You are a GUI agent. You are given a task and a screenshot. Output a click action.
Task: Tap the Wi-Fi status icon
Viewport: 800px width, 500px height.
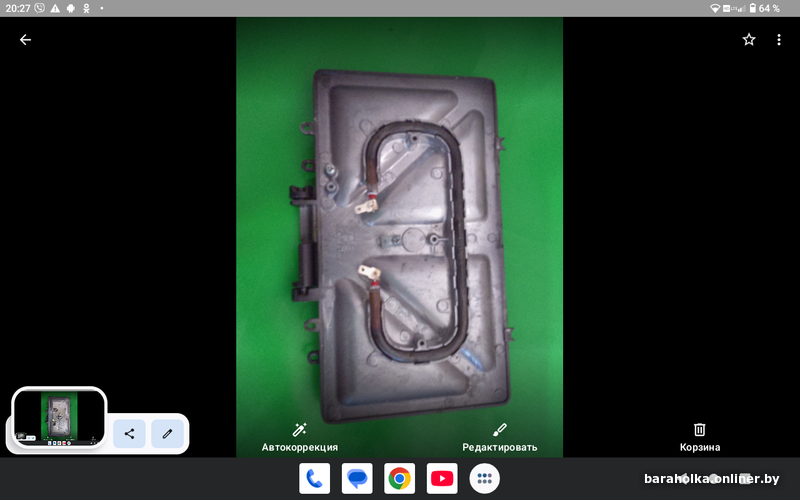click(715, 8)
